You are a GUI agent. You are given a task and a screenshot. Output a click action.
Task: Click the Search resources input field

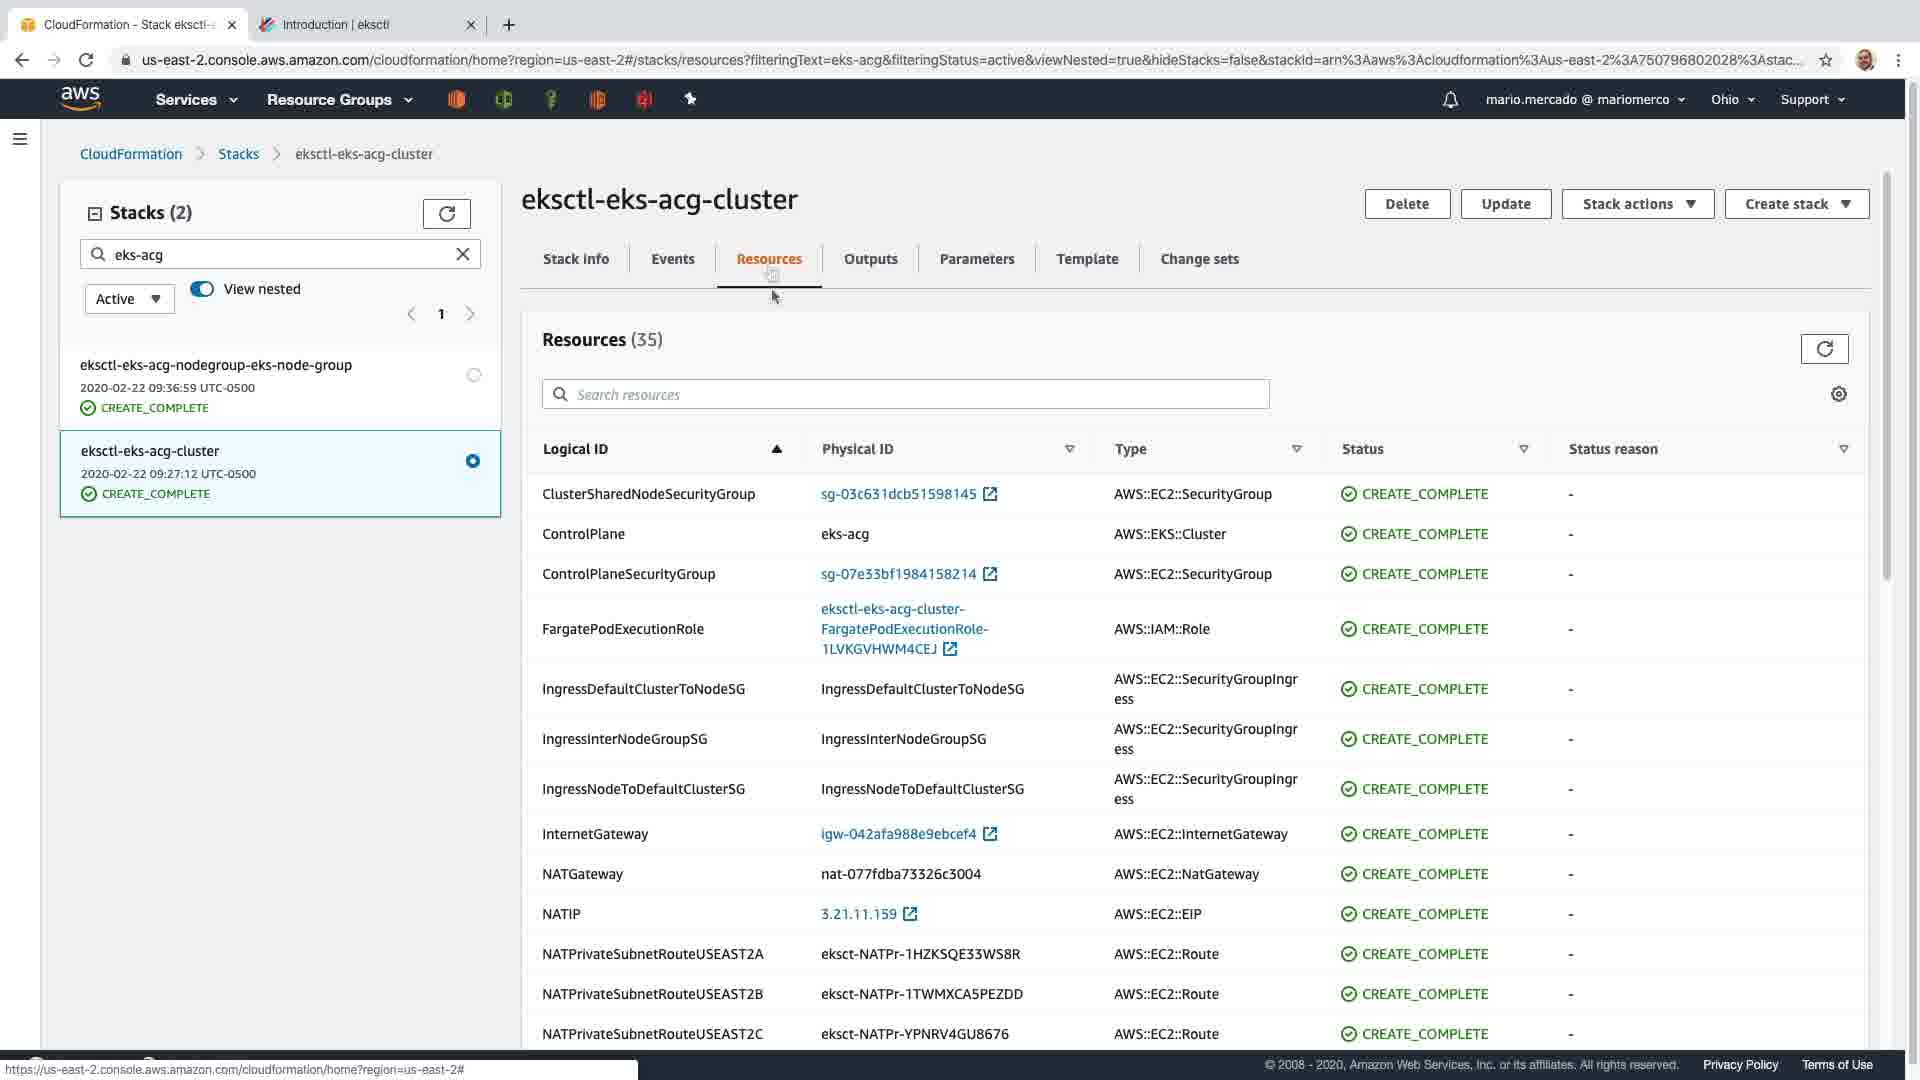click(905, 394)
